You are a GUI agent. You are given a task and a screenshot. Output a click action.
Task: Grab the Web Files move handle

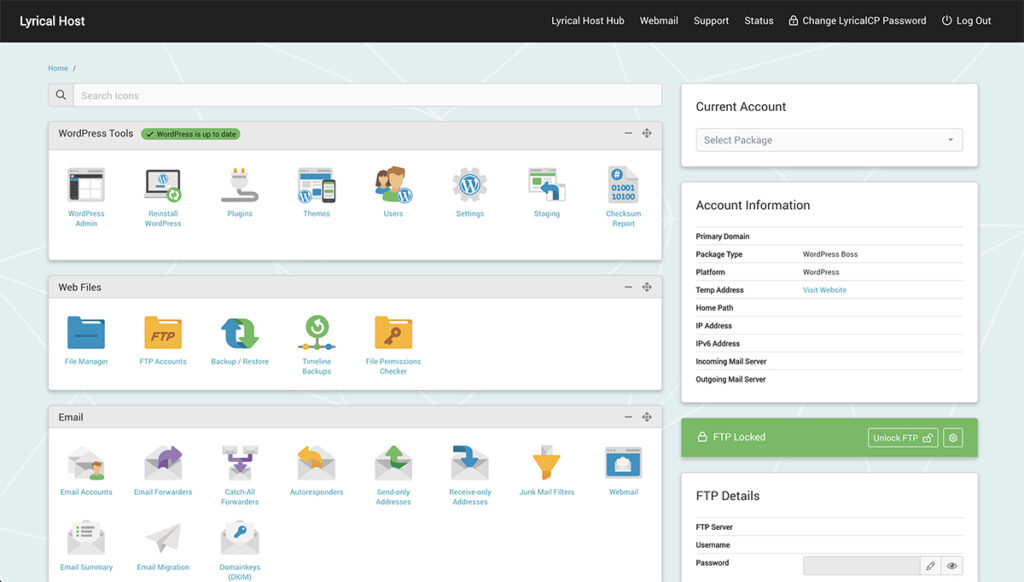tap(647, 287)
